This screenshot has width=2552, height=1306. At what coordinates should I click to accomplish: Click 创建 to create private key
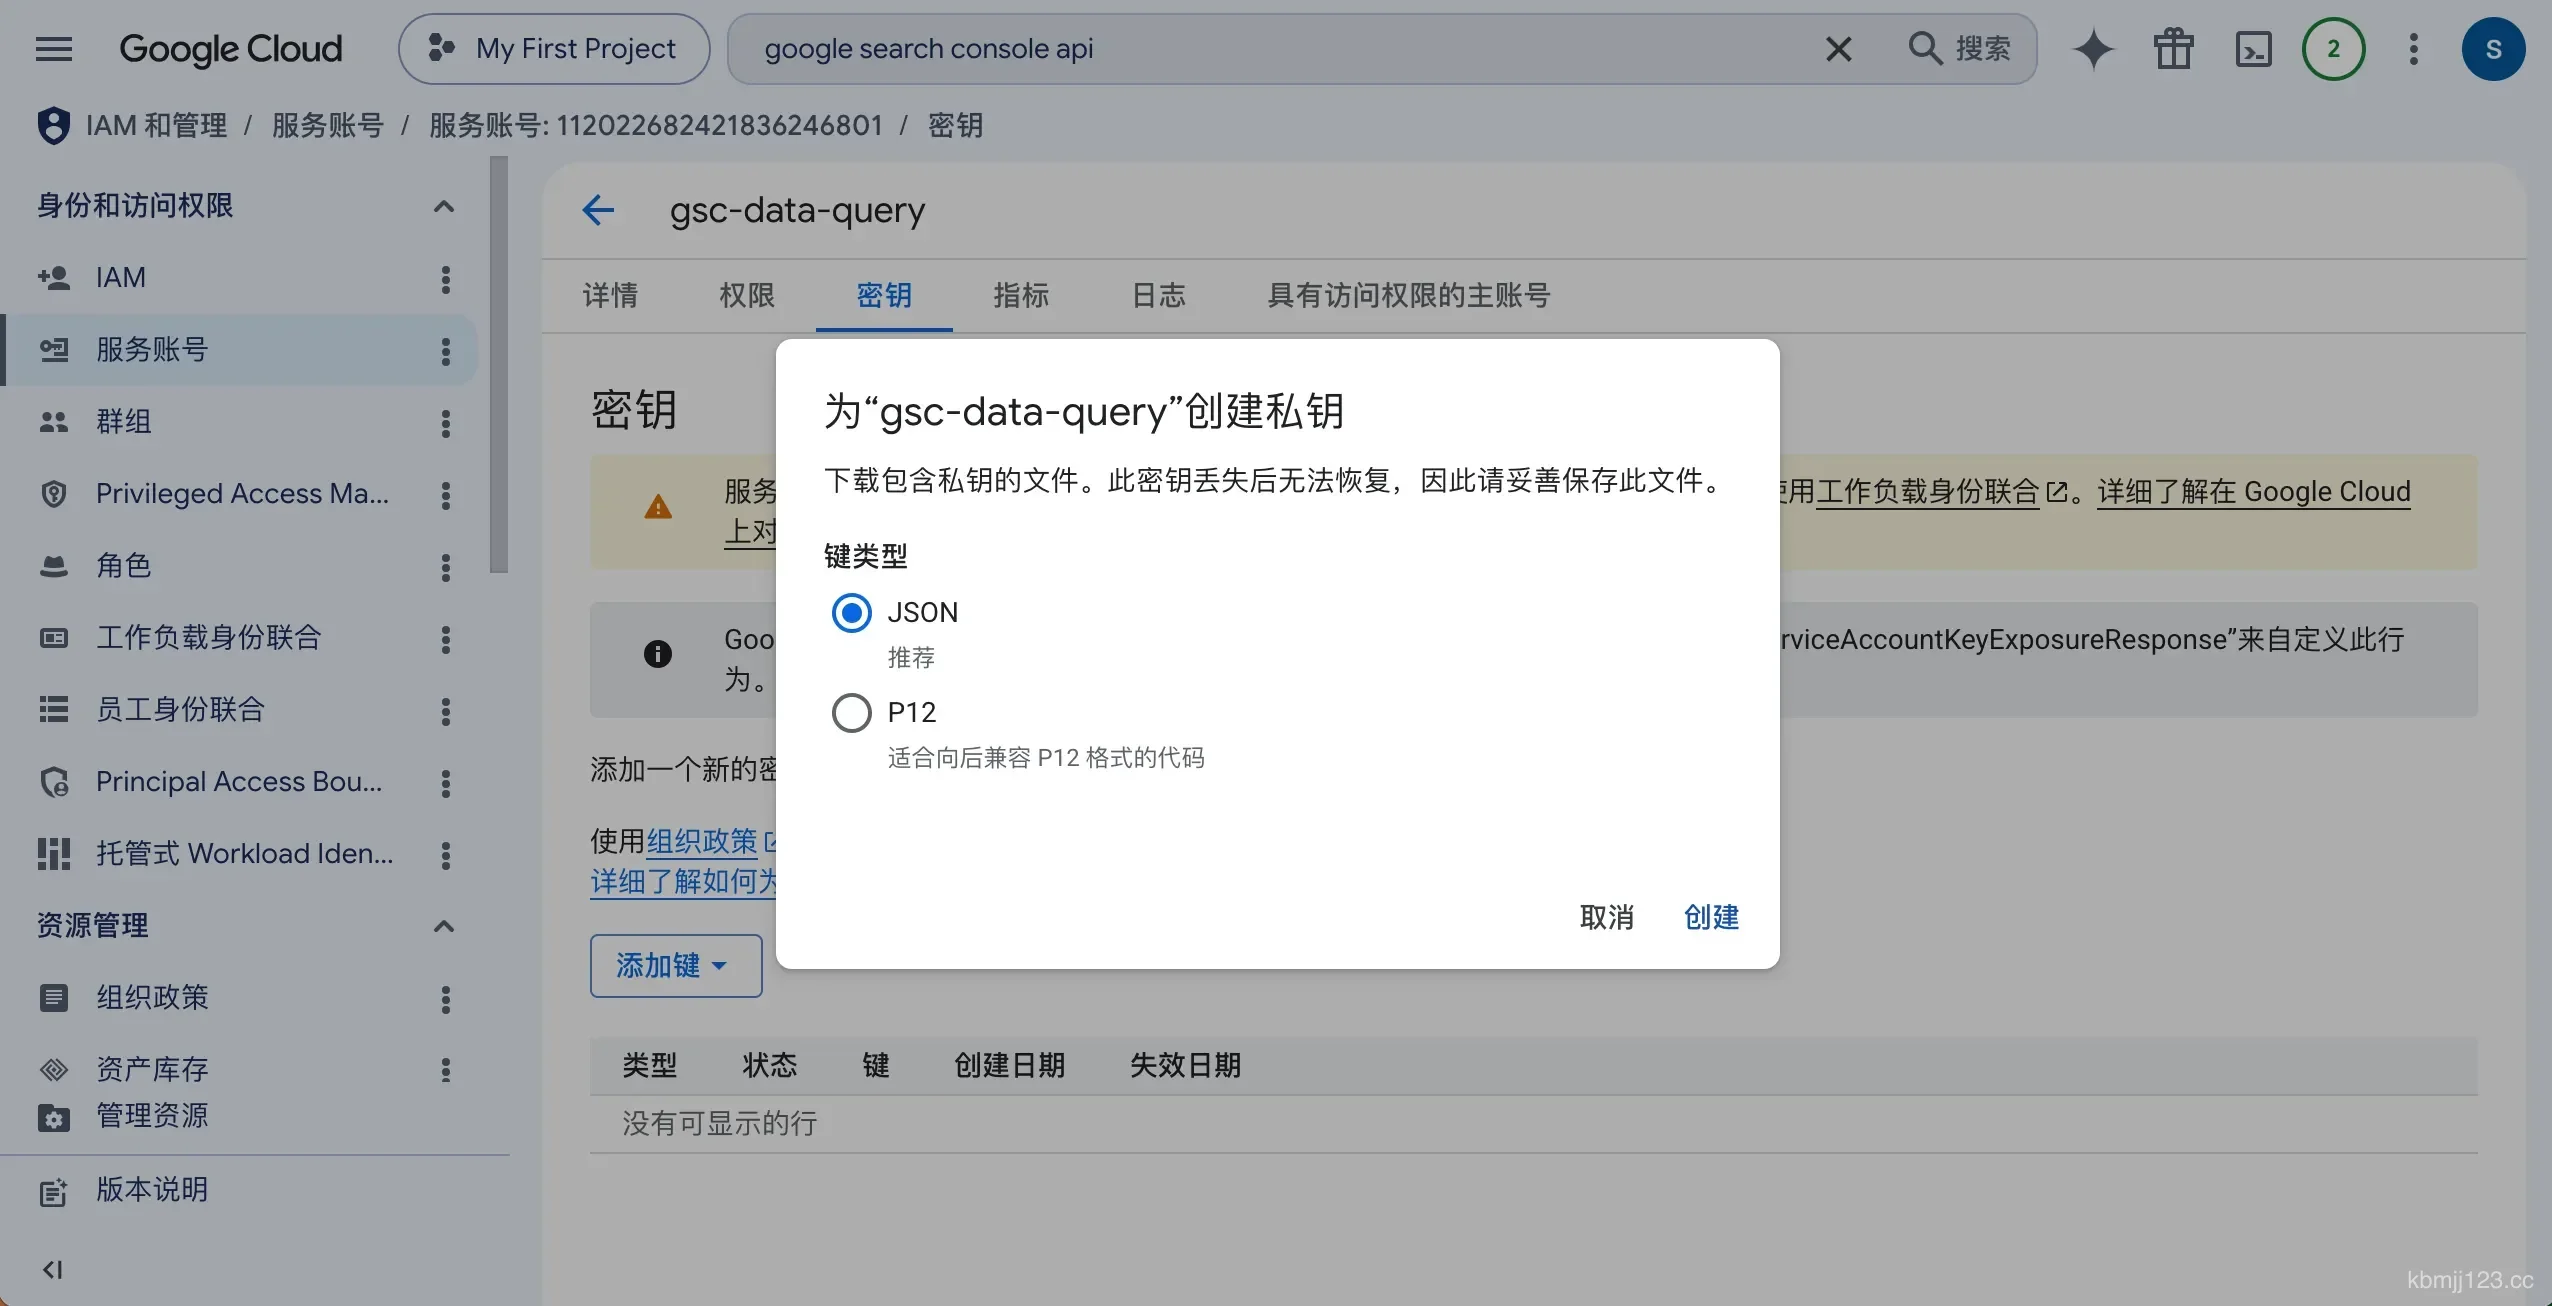tap(1711, 917)
